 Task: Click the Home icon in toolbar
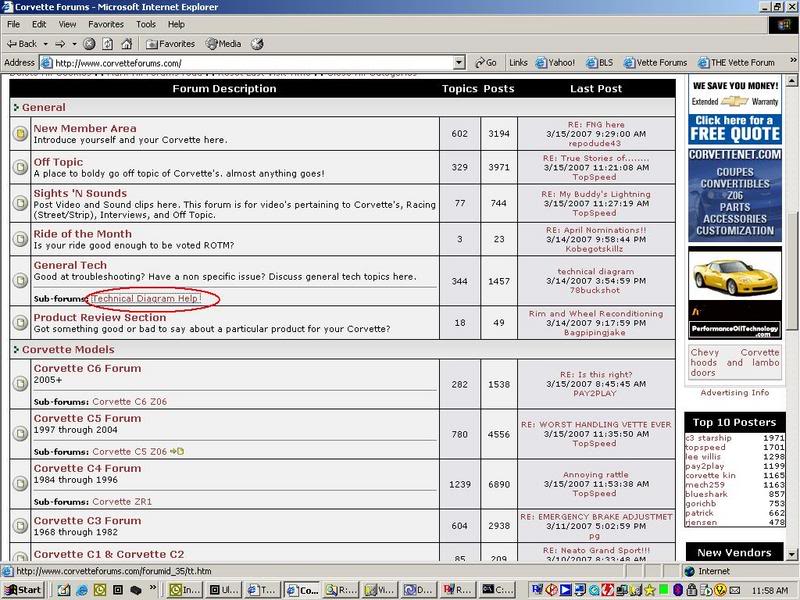(127, 44)
